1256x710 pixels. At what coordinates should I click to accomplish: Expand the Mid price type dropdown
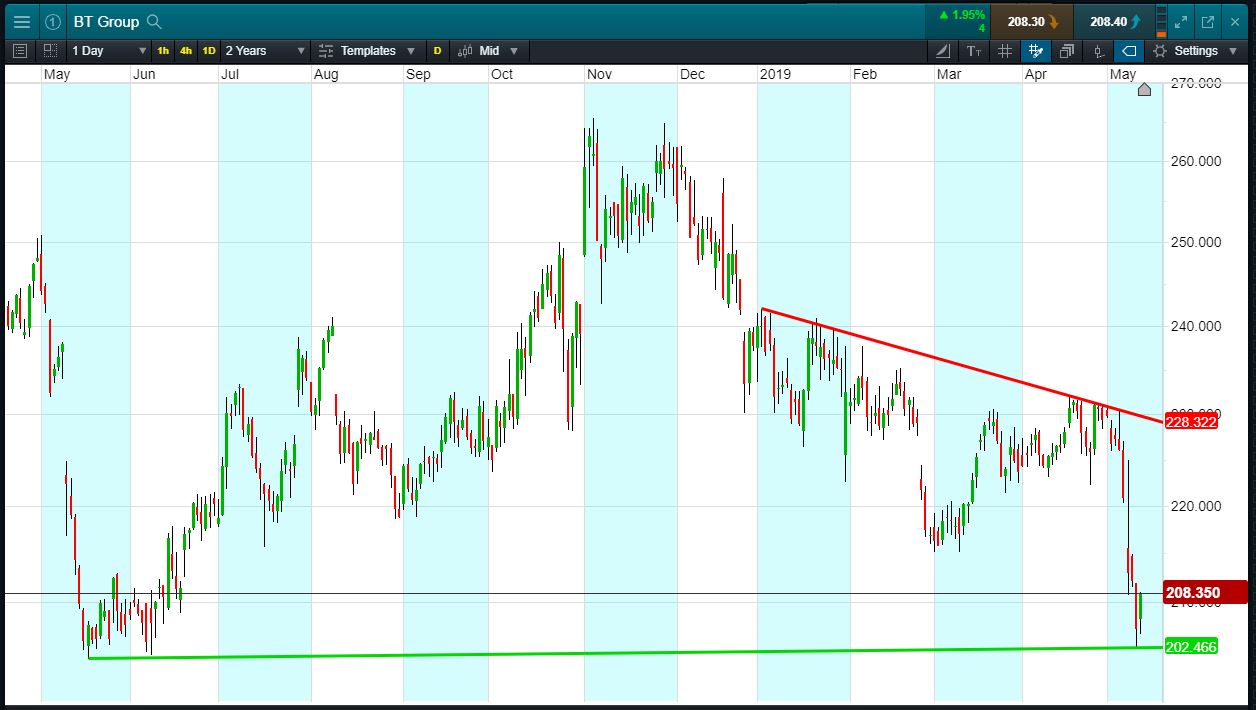499,50
